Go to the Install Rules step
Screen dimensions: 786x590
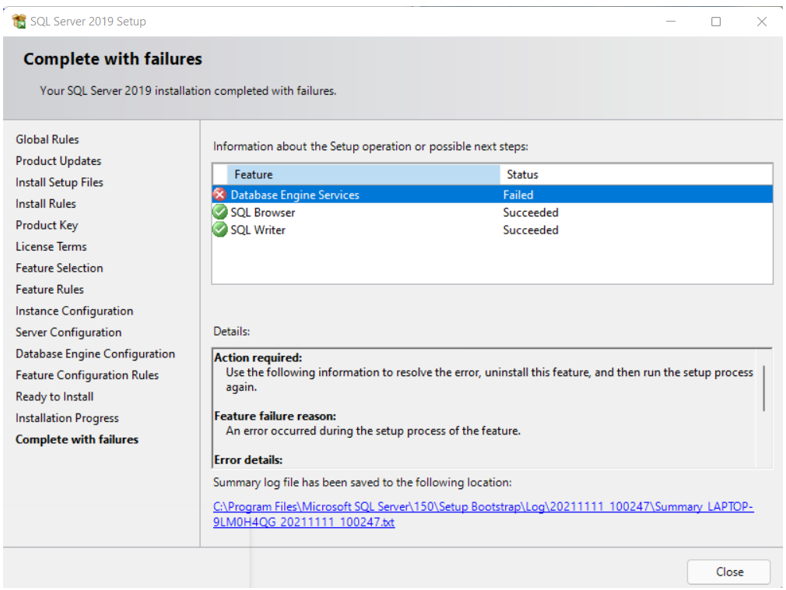(46, 204)
